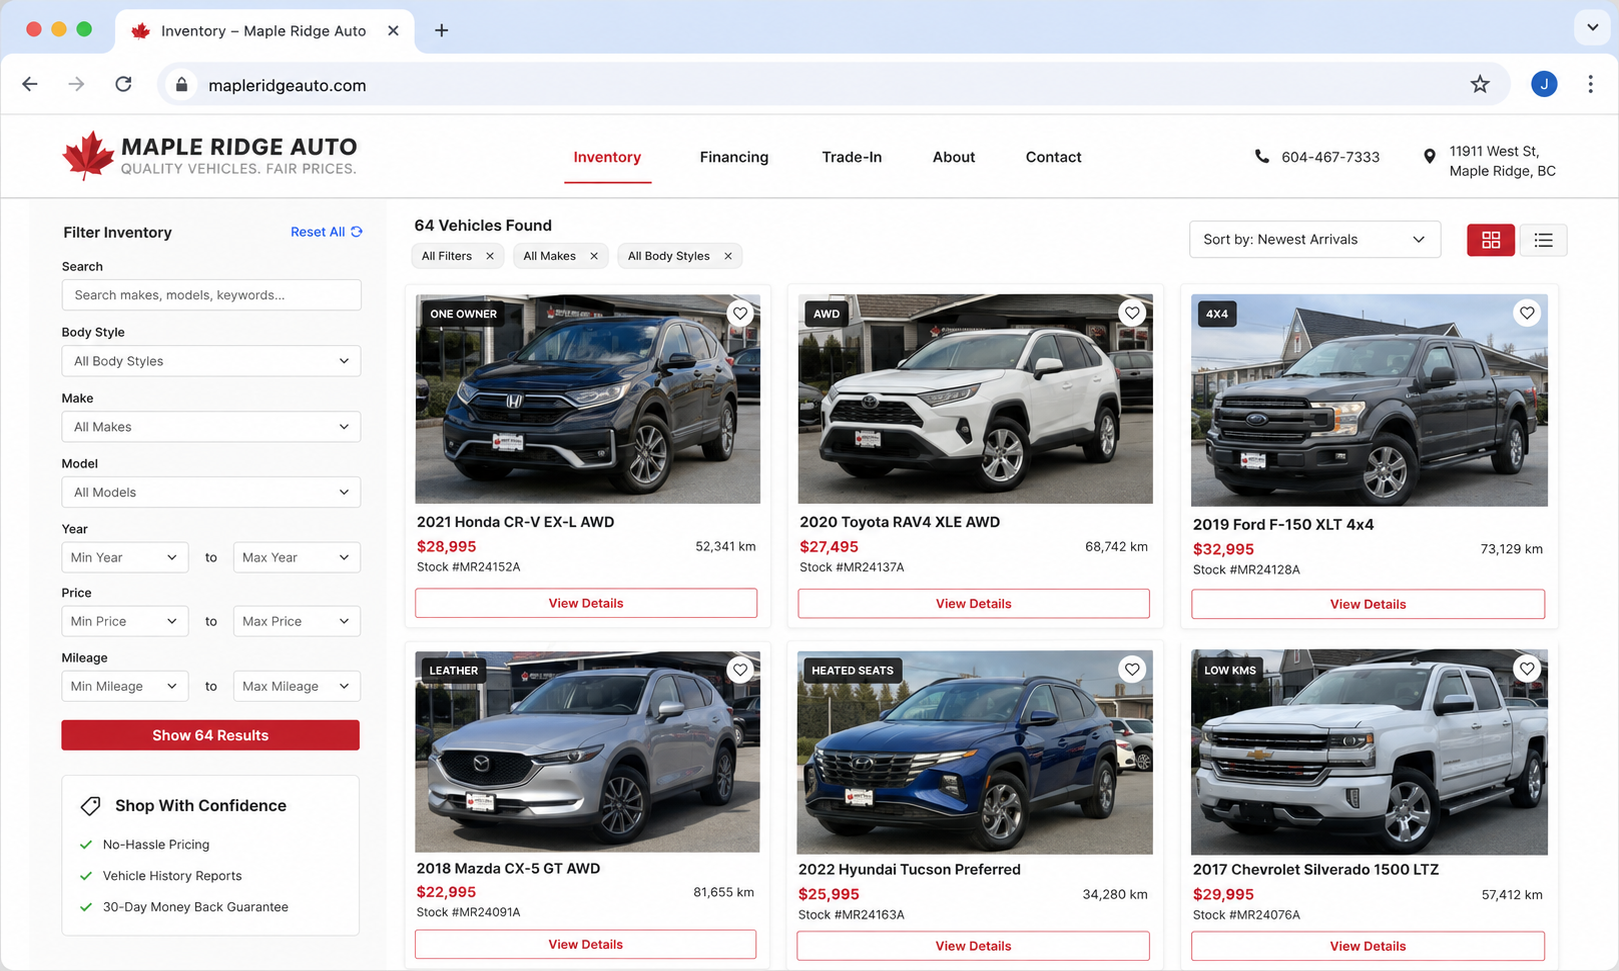Image resolution: width=1619 pixels, height=971 pixels.
Task: Favorite the 2019 Ford F-150 heart icon
Action: point(1527,313)
